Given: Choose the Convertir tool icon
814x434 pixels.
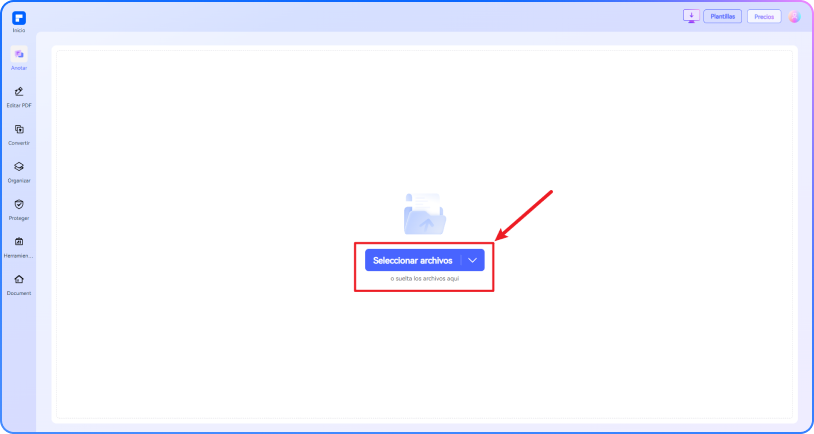Looking at the screenshot, I should [x=19, y=129].
